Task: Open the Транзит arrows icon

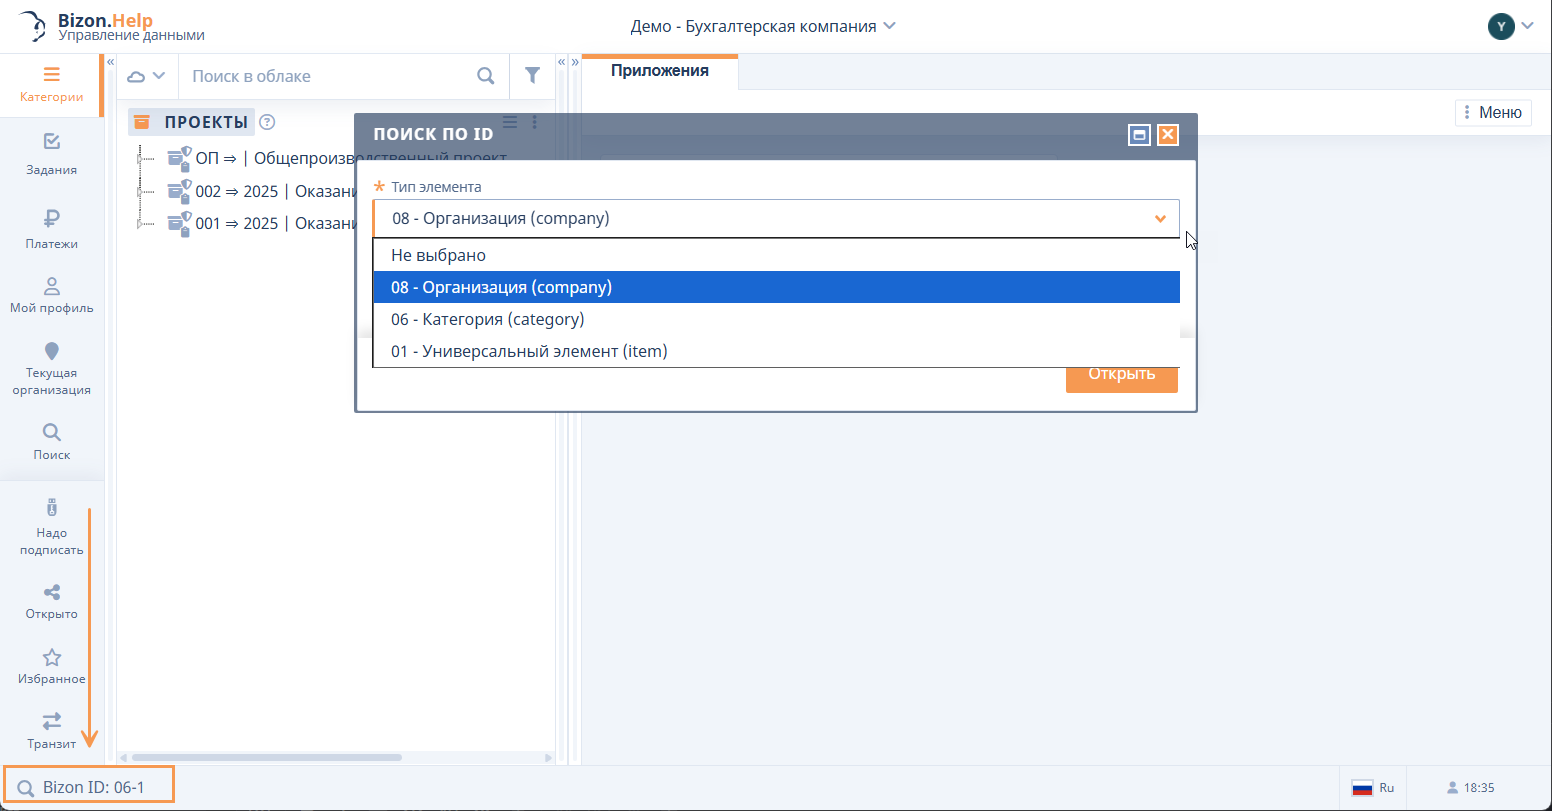Action: [52, 729]
